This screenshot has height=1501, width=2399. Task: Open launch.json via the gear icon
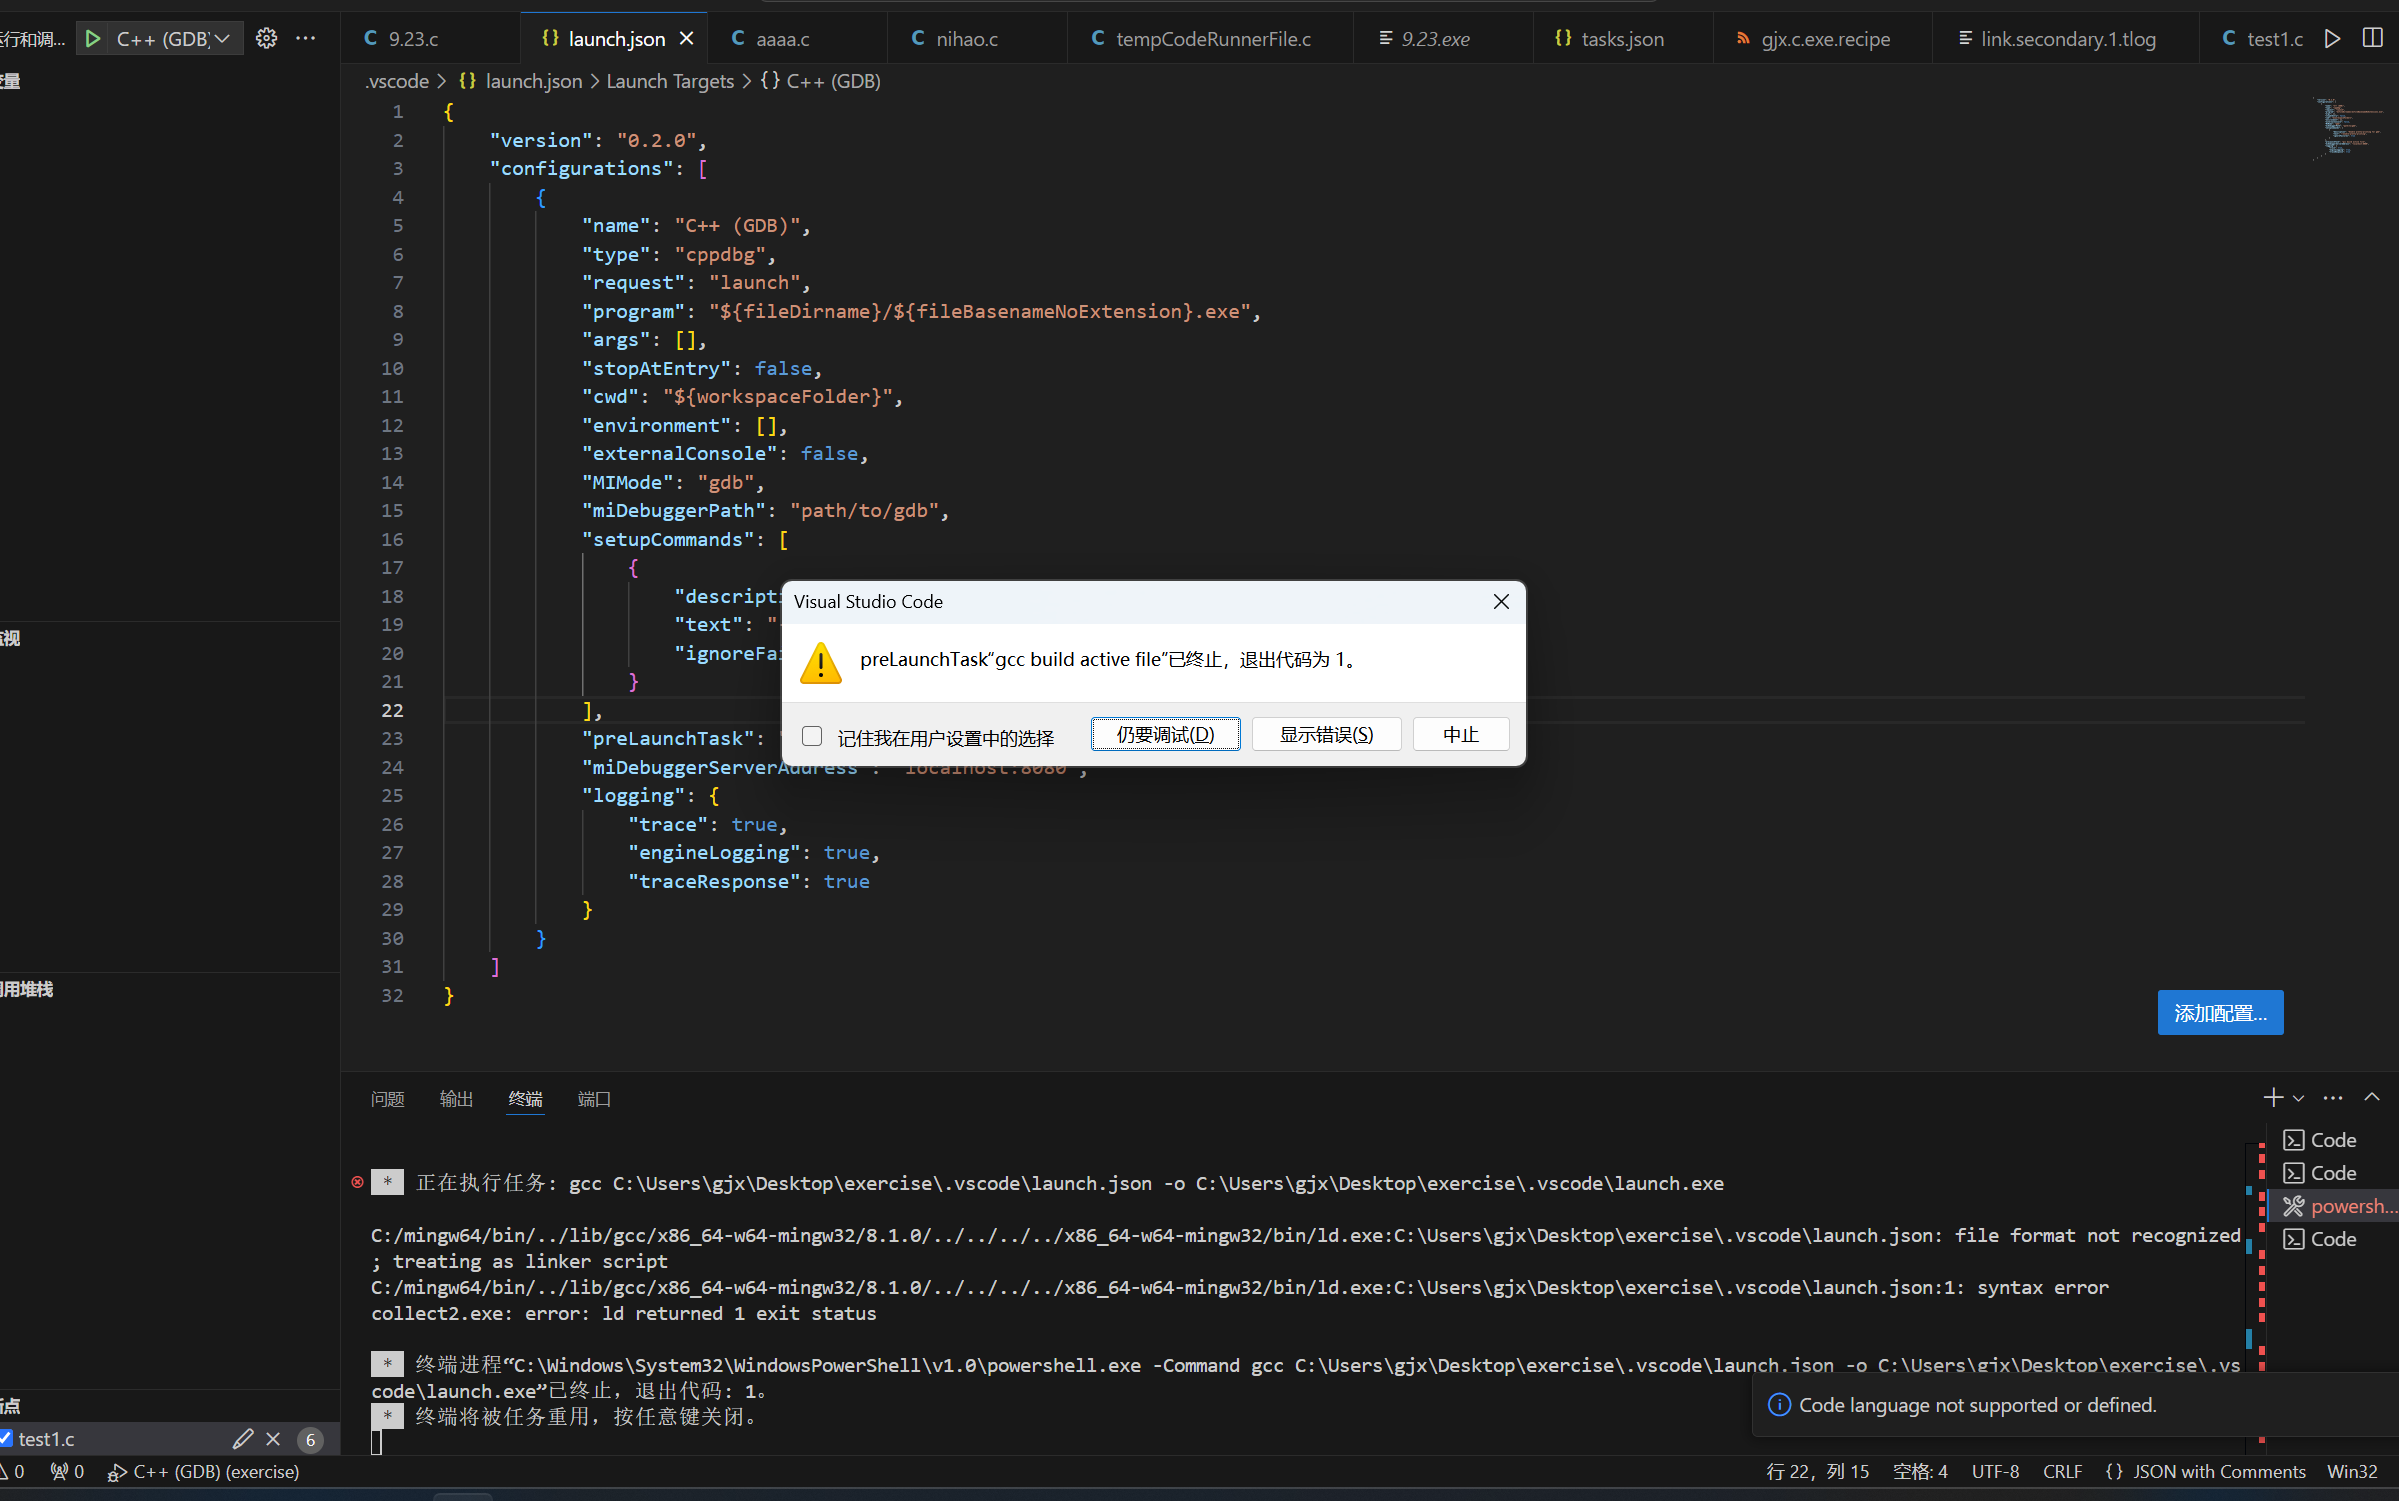pyautogui.click(x=266, y=39)
